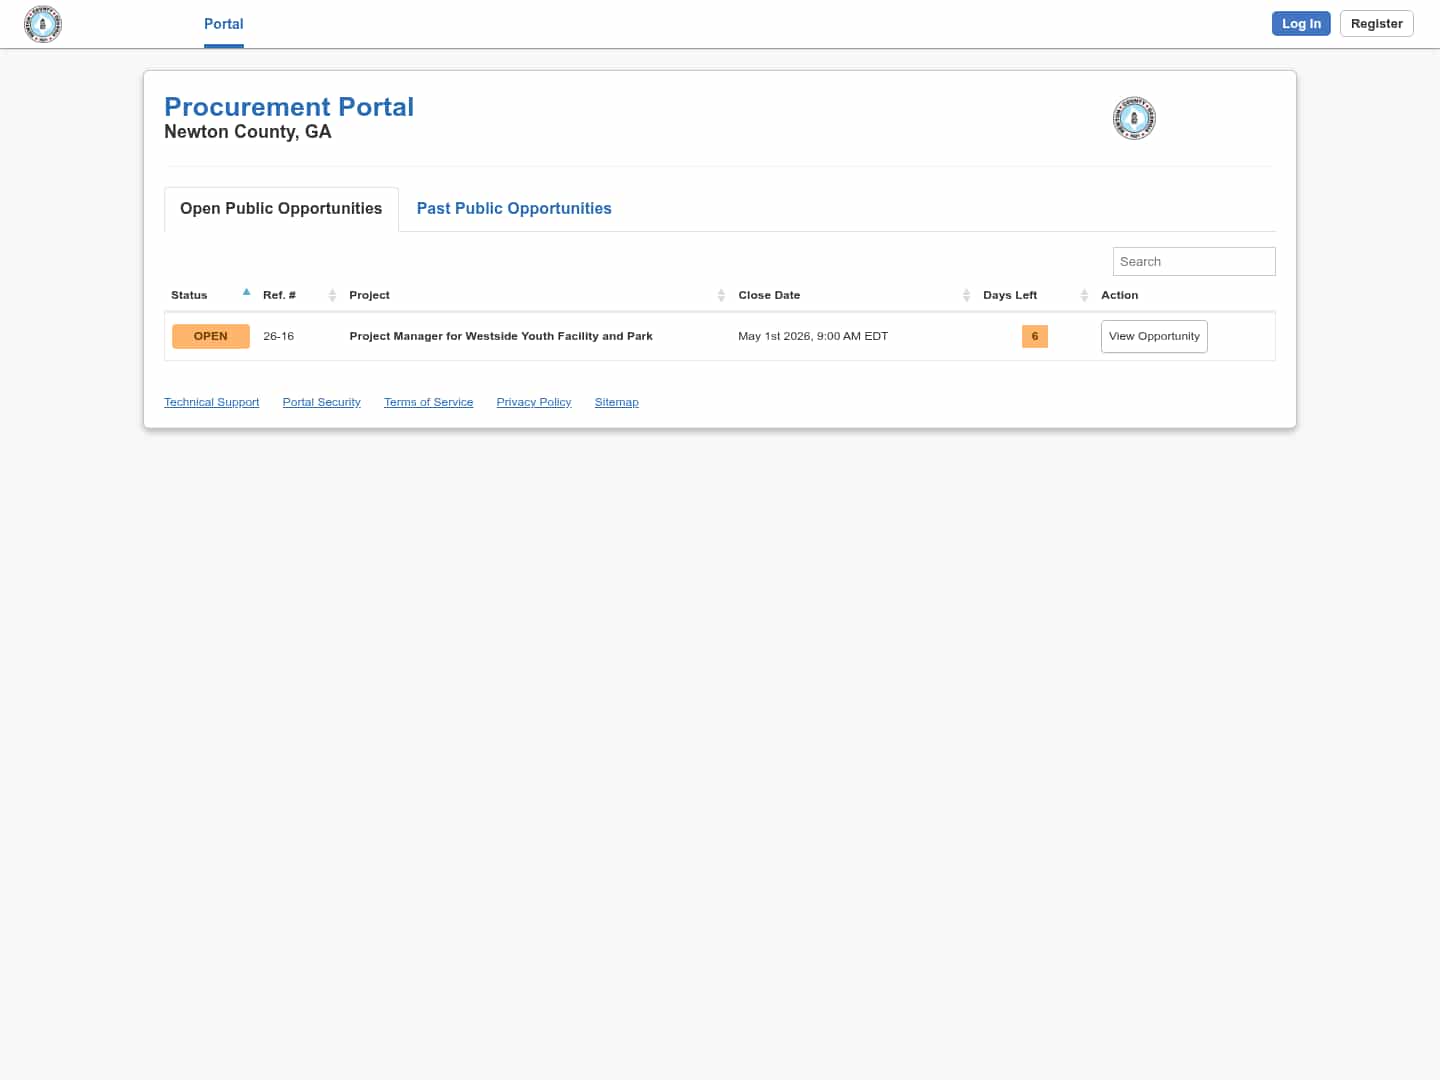Open the Sitemap footer link
The image size is (1440, 1080).
click(616, 402)
